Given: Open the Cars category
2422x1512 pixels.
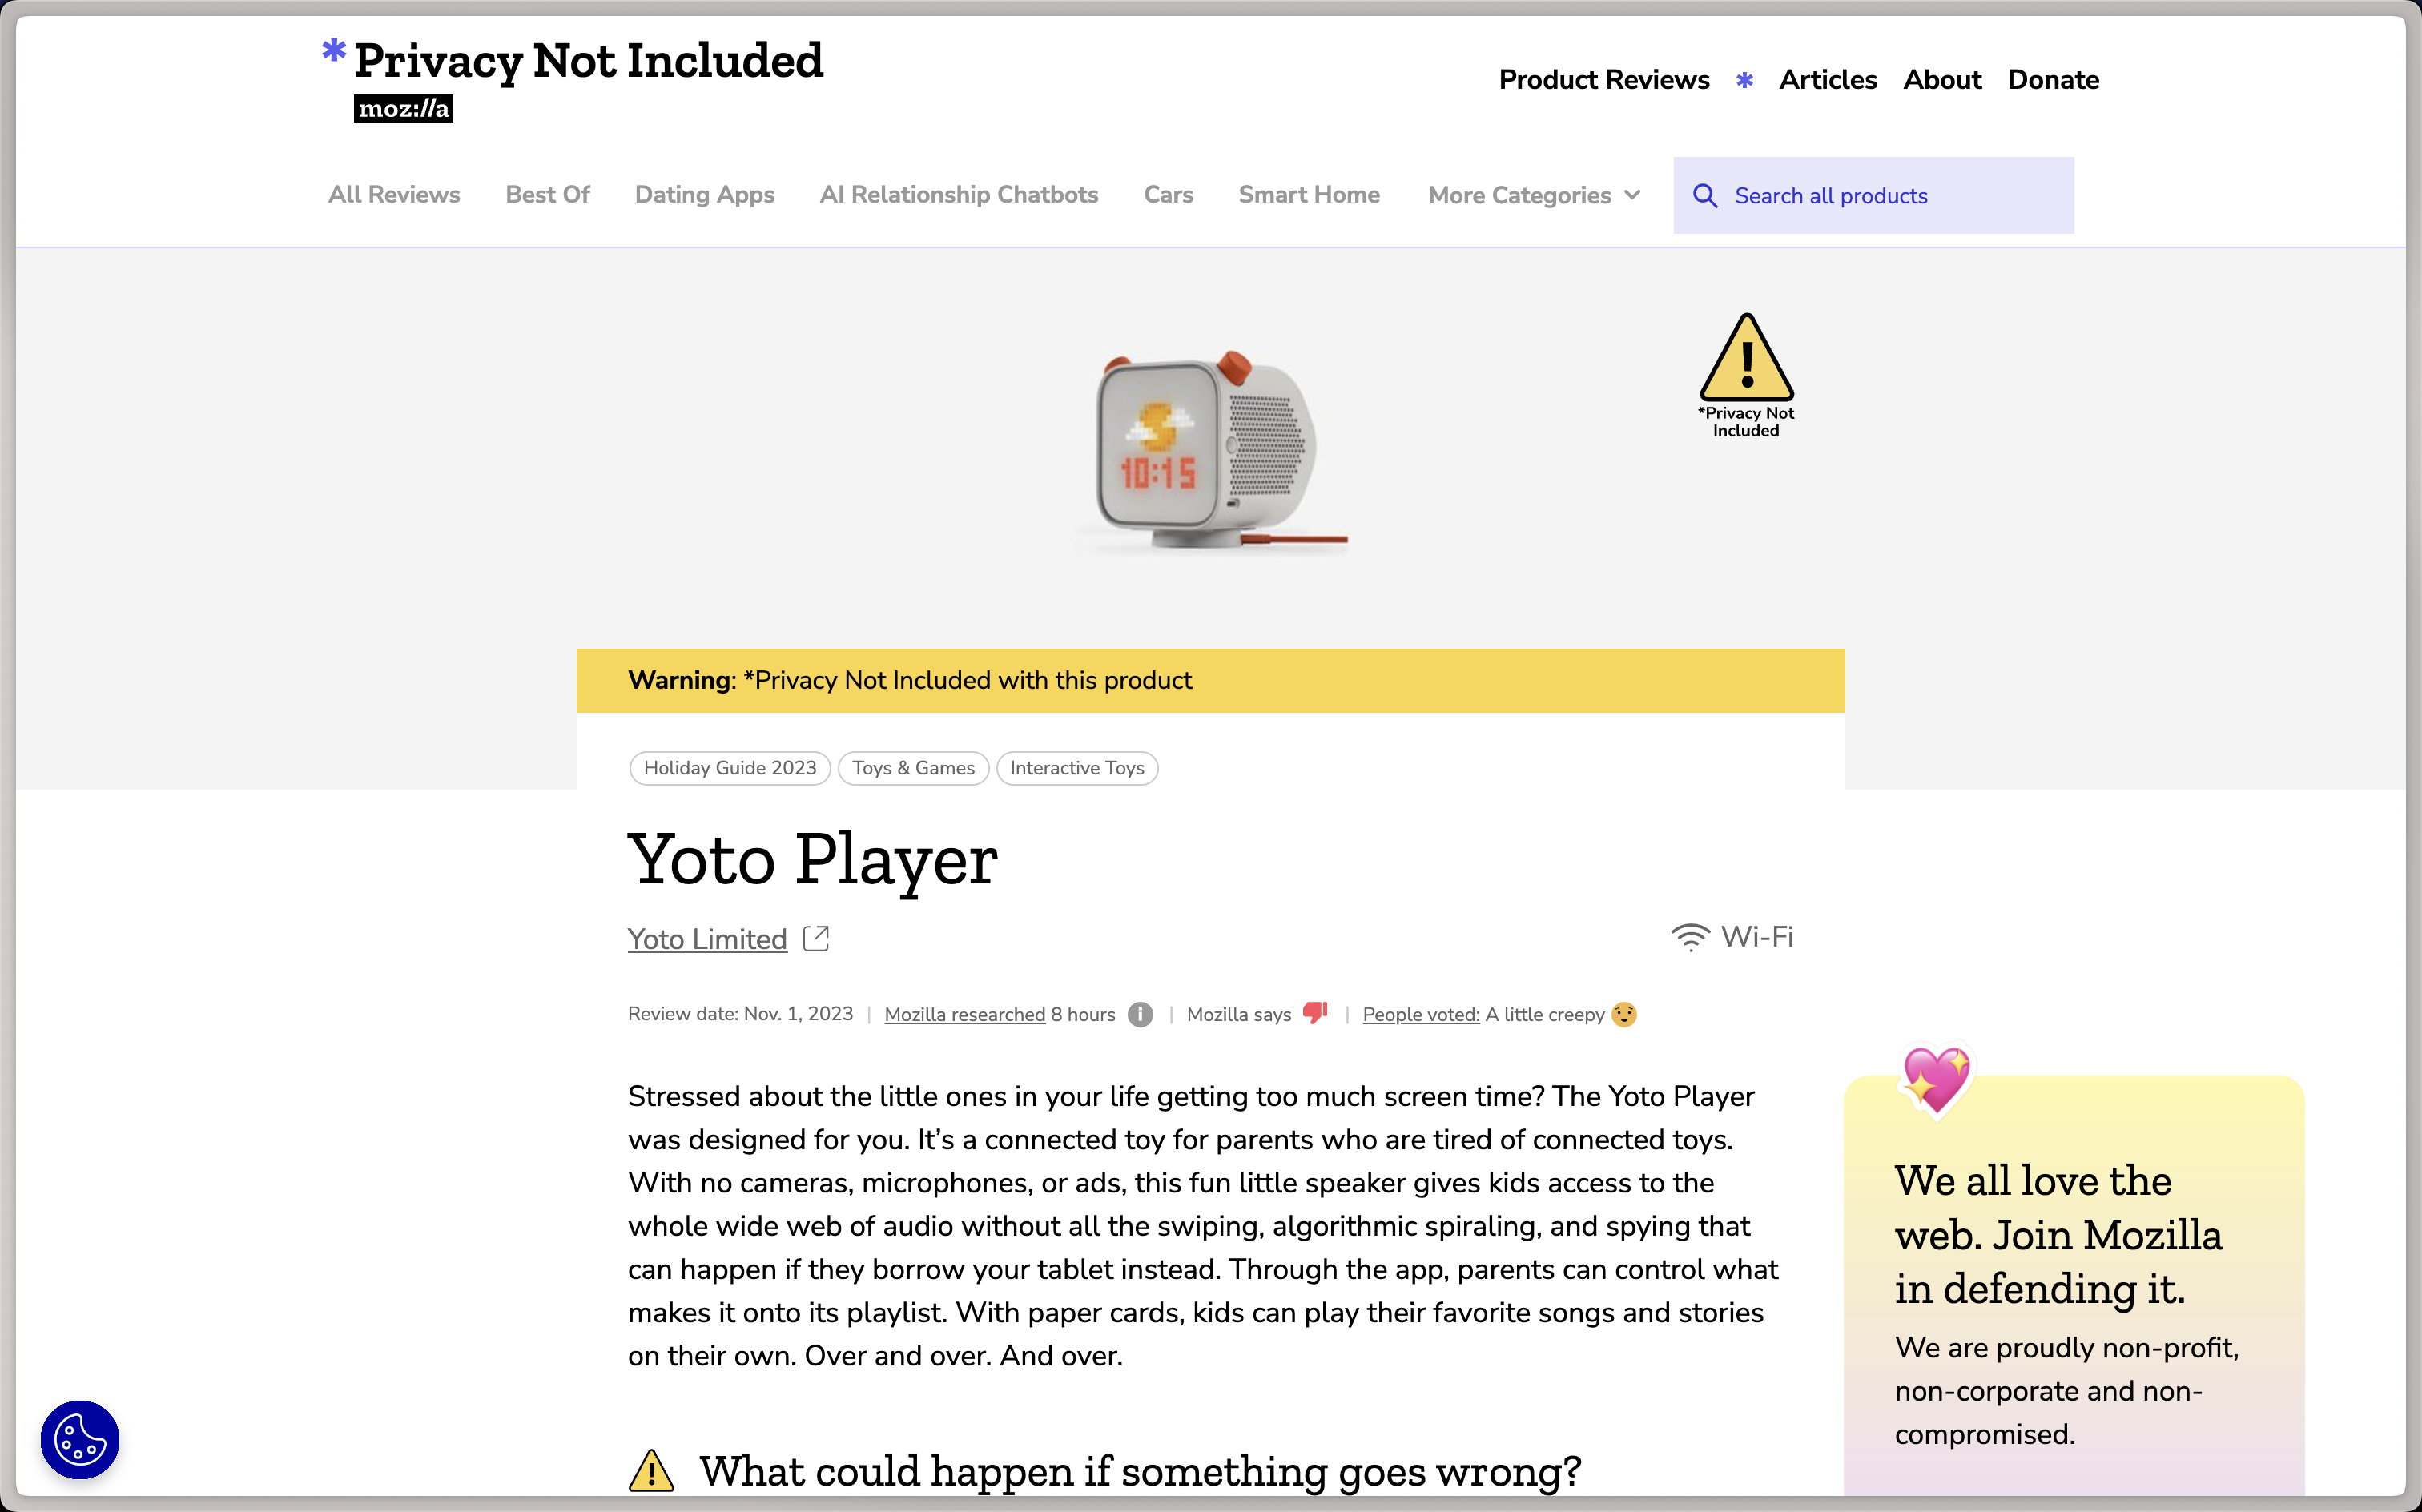Looking at the screenshot, I should click(1168, 194).
